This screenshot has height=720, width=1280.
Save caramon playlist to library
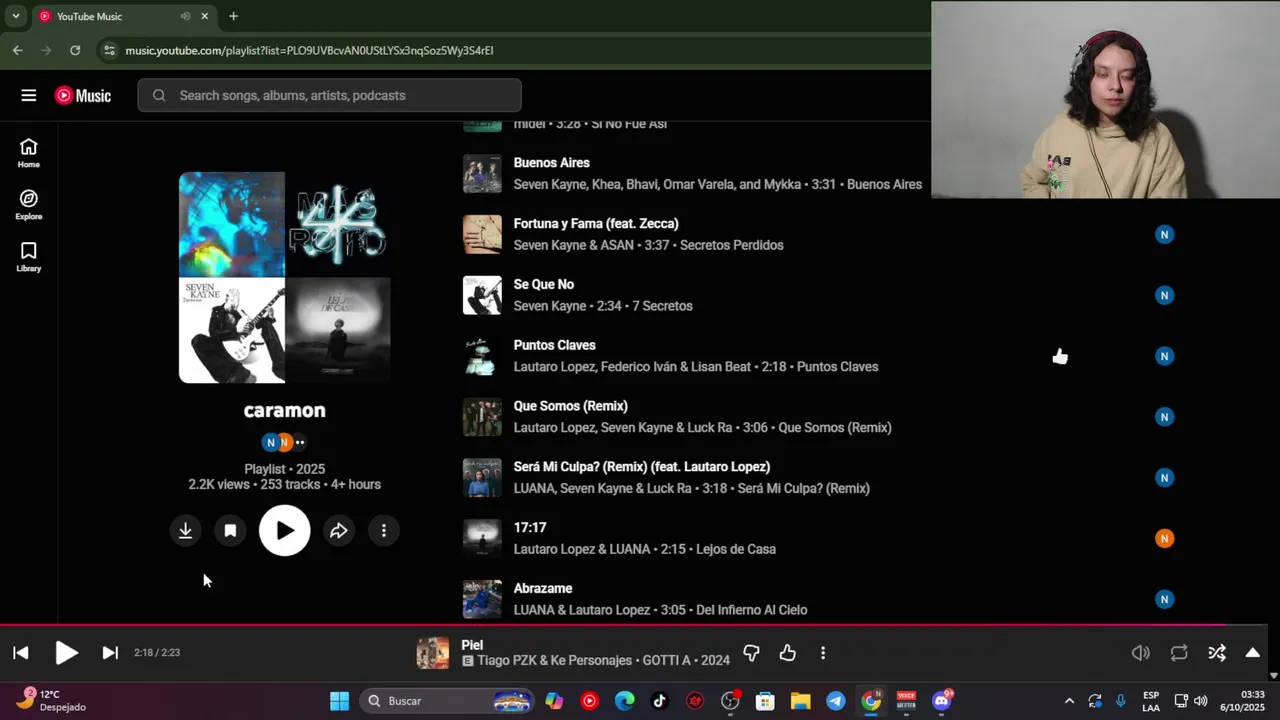230,531
